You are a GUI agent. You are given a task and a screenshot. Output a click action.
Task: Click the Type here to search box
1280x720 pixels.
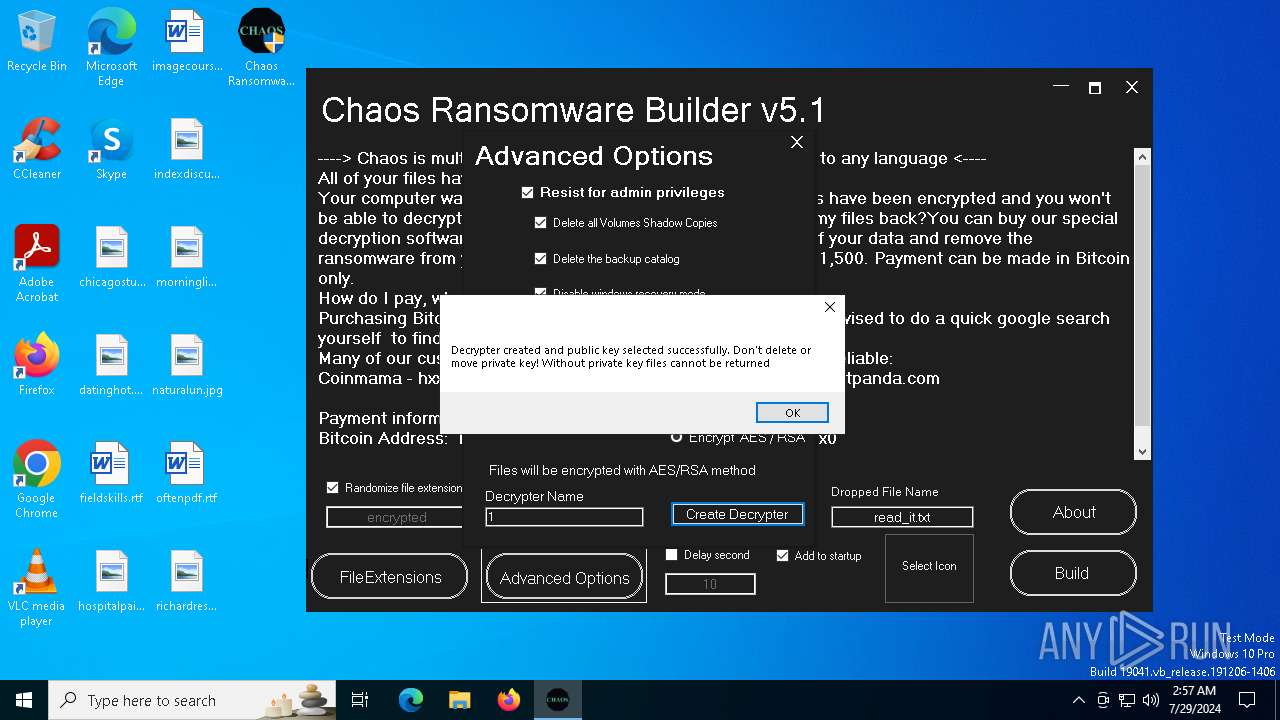click(193, 700)
